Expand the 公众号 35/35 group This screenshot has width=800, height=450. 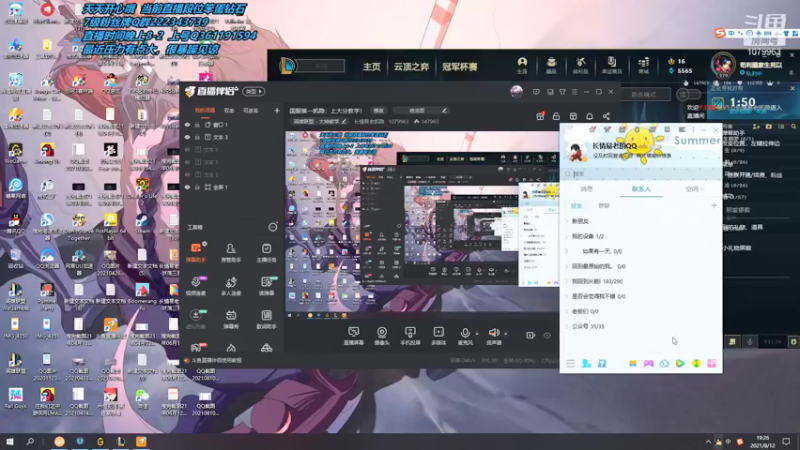coord(566,326)
